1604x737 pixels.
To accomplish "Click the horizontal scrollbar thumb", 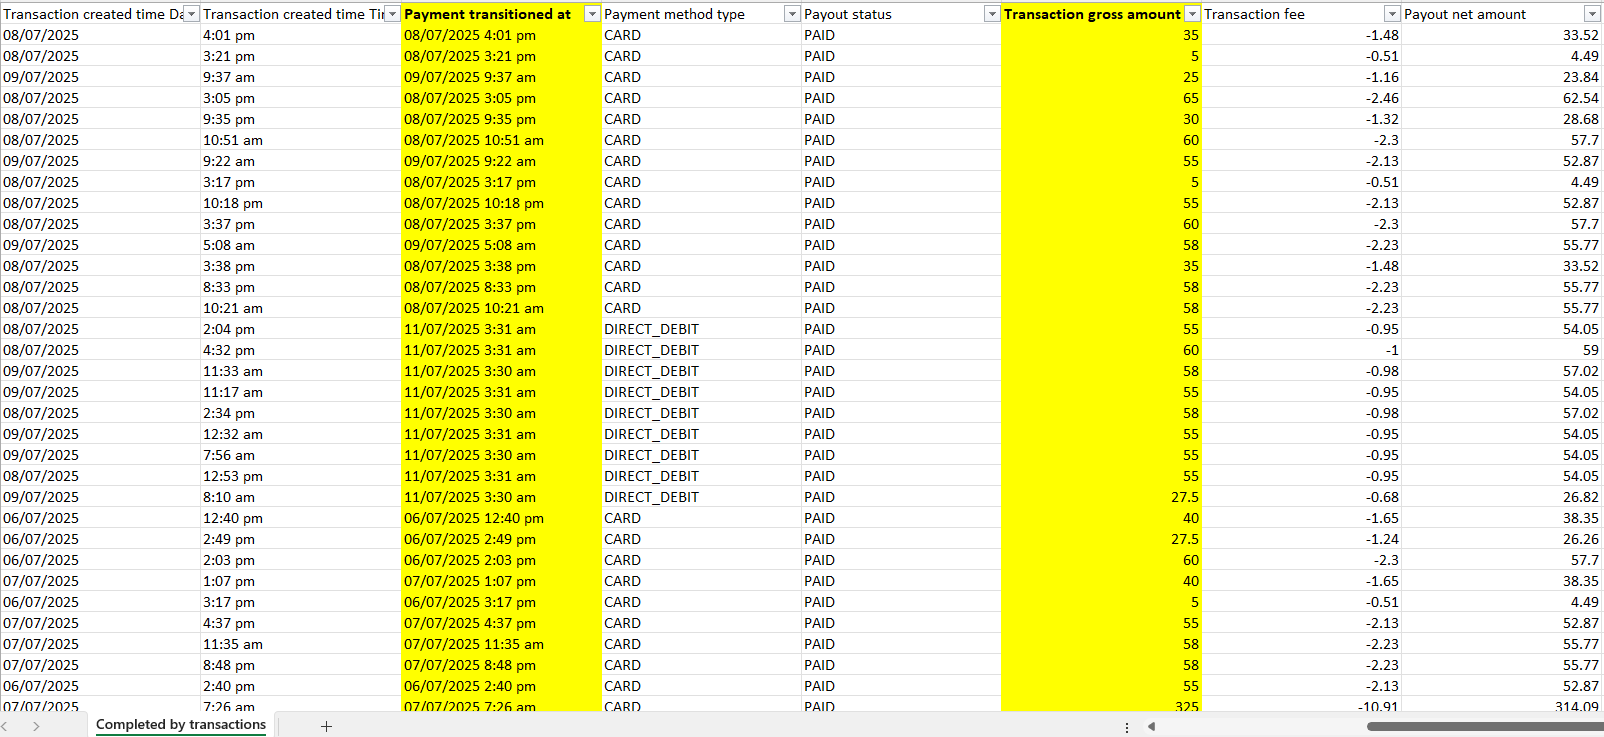I will point(1485,727).
